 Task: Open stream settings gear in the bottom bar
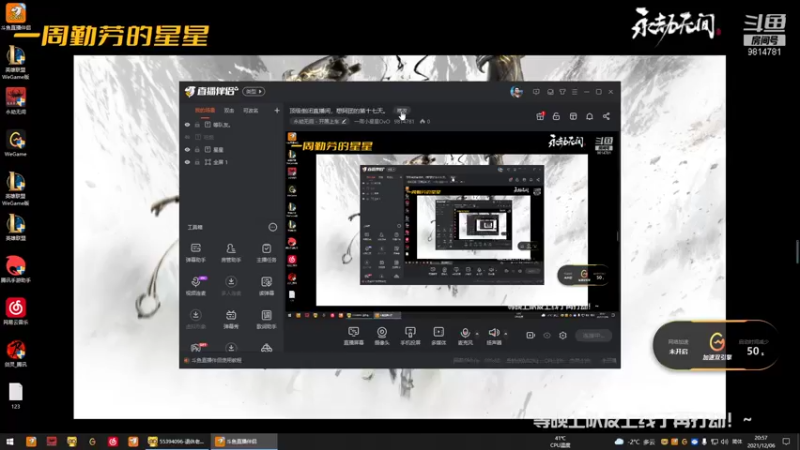click(x=563, y=335)
